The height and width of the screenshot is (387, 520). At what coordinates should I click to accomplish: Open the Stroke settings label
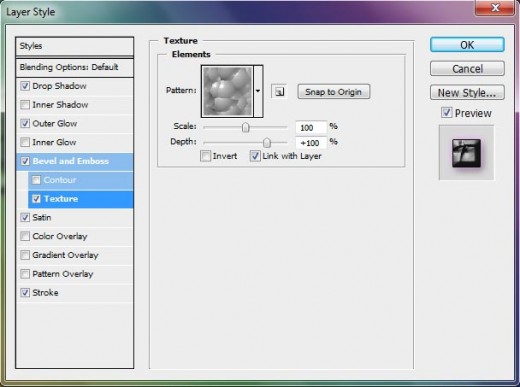[x=45, y=293]
